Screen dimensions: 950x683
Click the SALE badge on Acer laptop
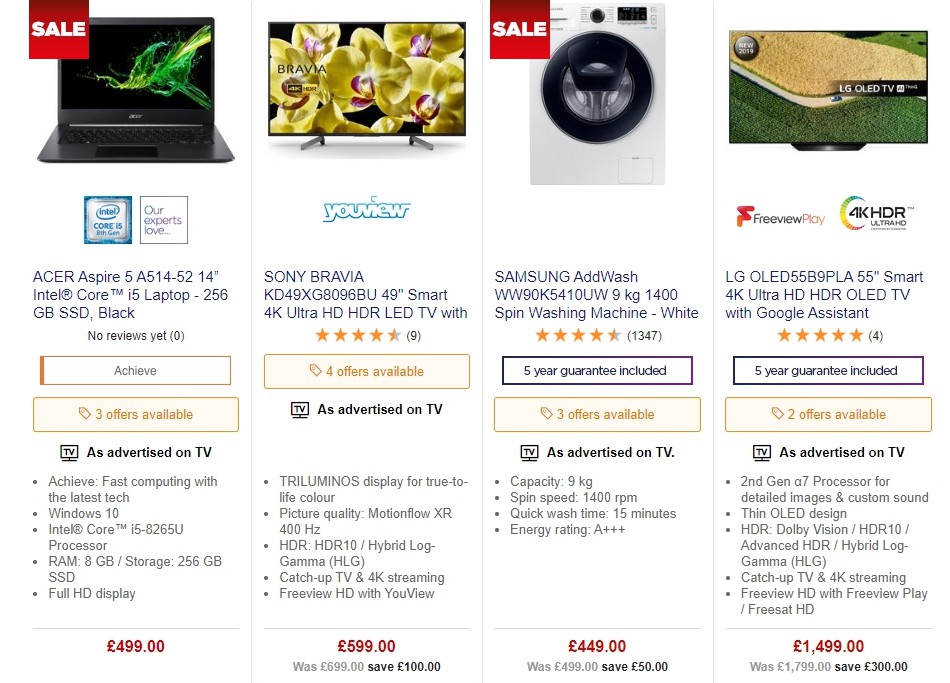(57, 29)
